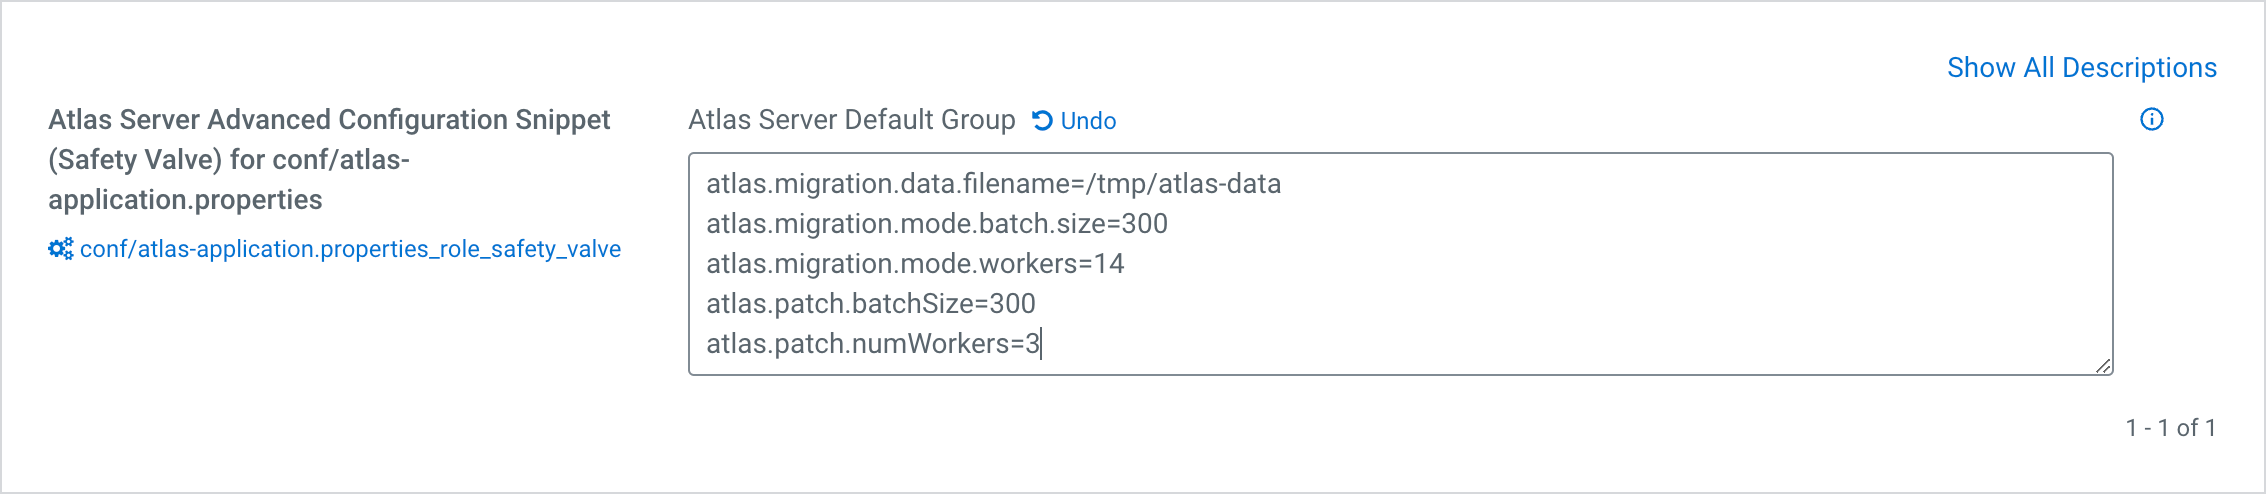This screenshot has width=2266, height=494.
Task: Click the Undo text link
Action: (1088, 121)
